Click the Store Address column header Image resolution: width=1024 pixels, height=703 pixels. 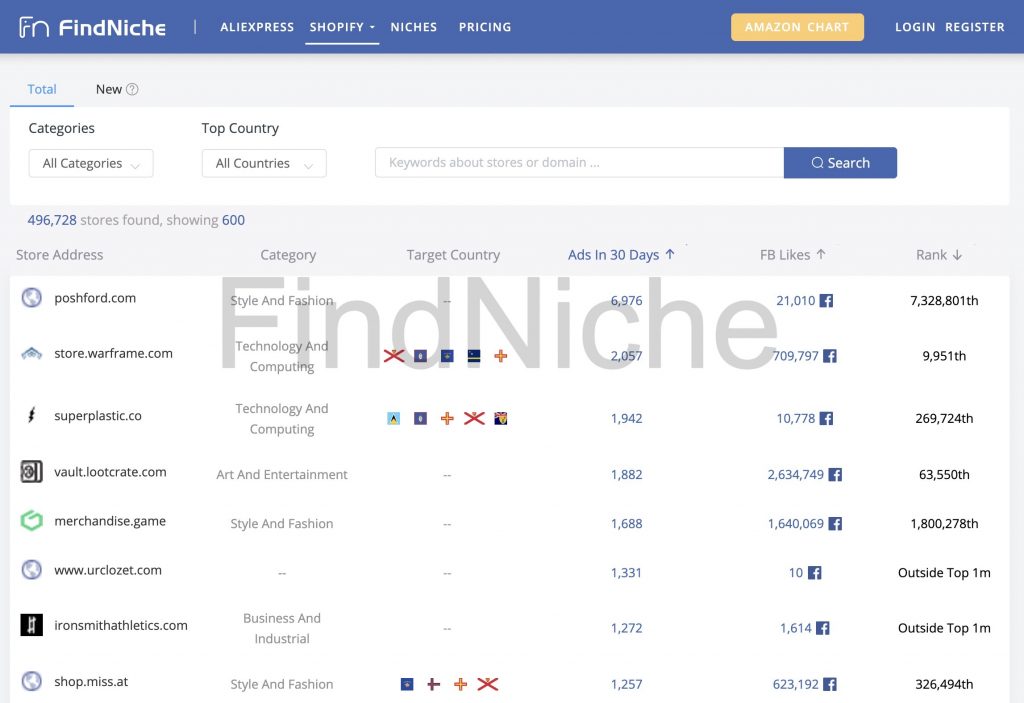click(x=59, y=255)
